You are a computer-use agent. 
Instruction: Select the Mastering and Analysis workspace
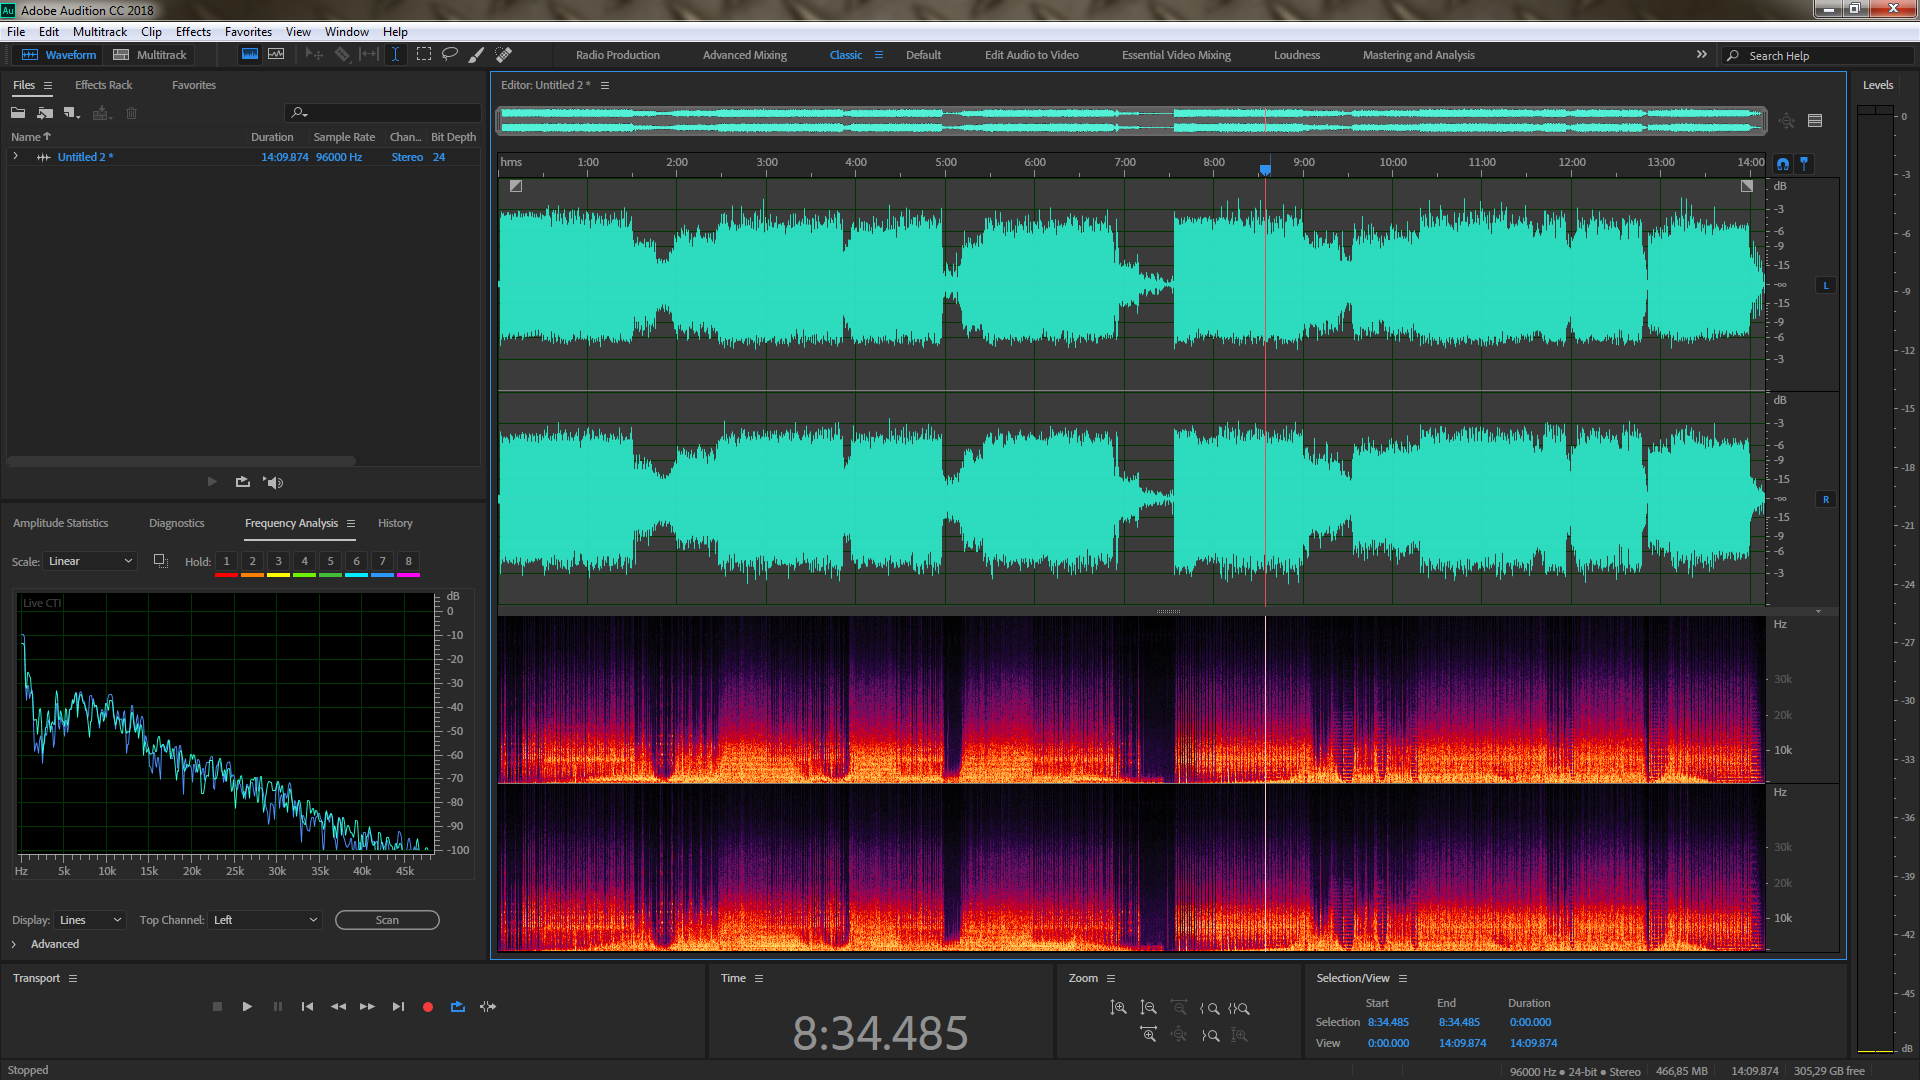pos(1418,55)
